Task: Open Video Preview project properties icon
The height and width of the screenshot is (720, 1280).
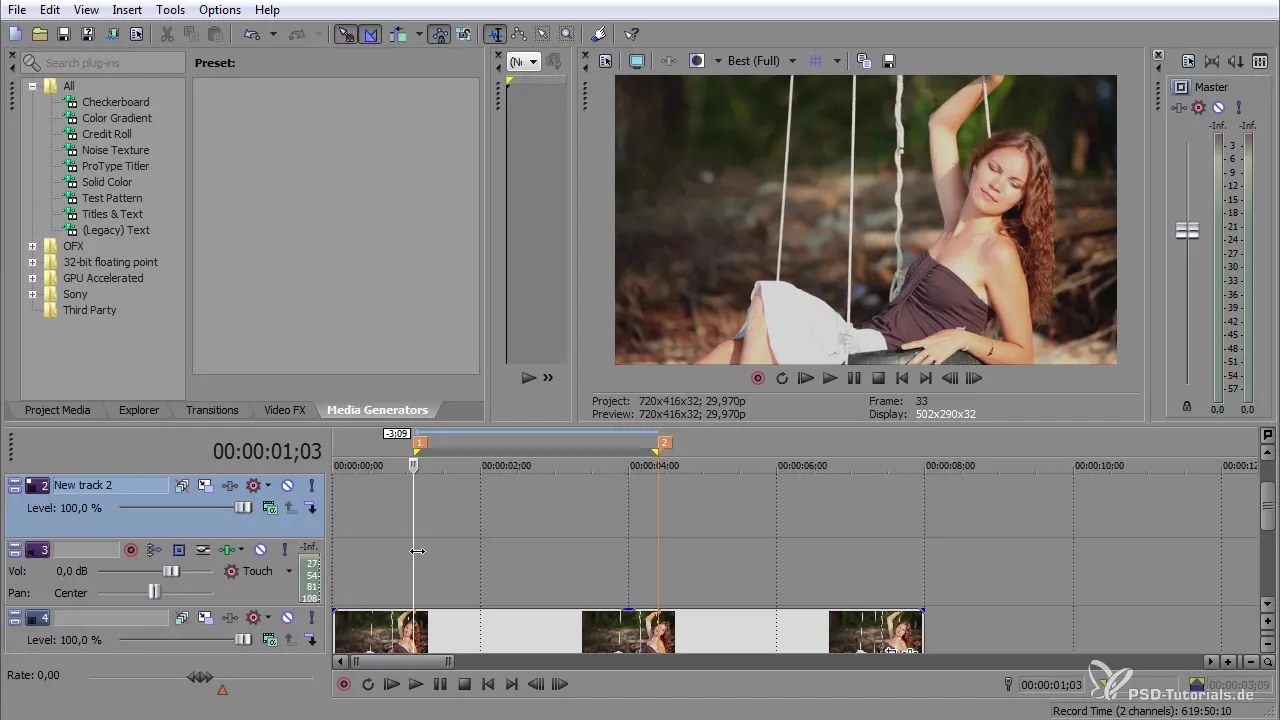Action: click(x=605, y=61)
